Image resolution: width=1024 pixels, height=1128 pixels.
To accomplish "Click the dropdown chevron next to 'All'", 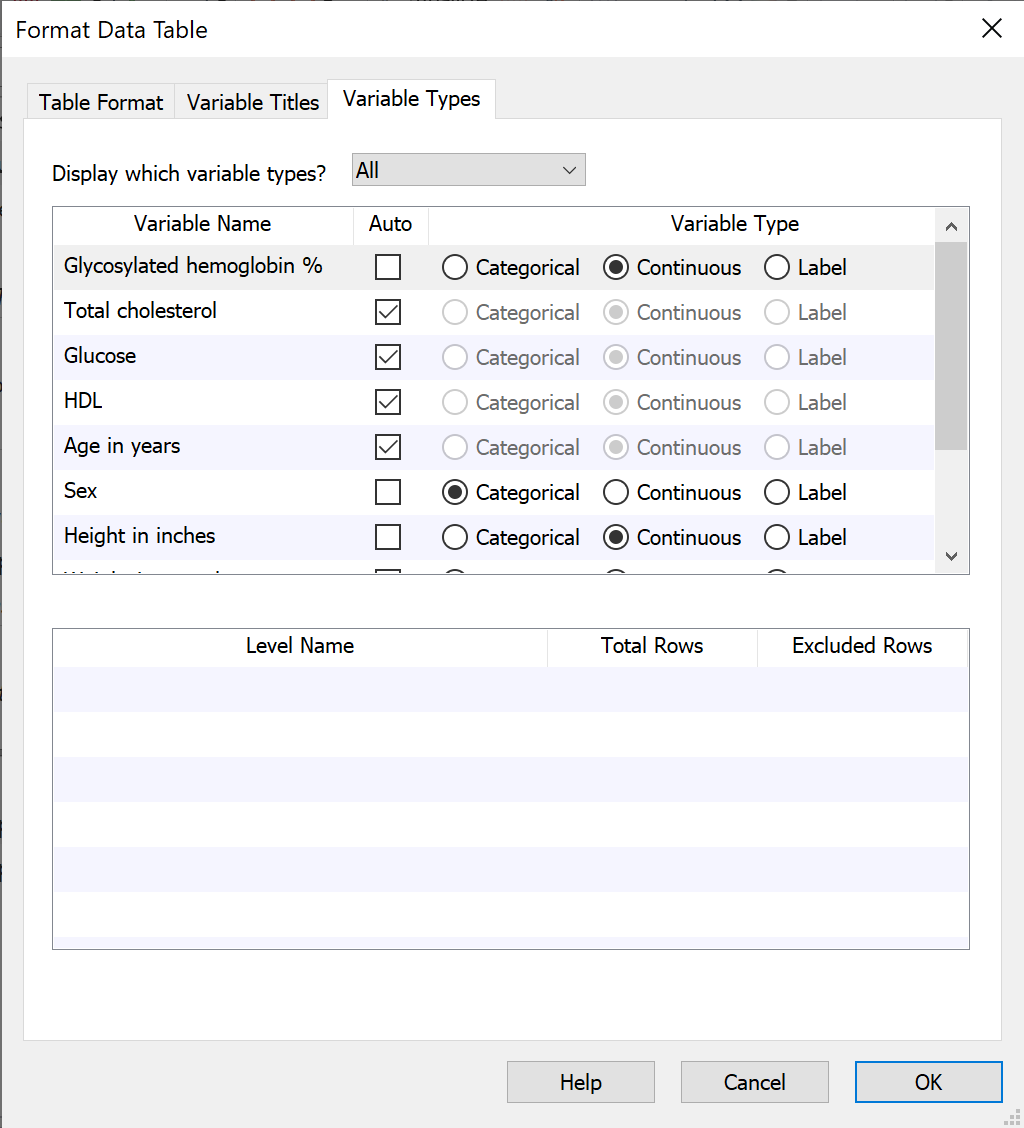I will point(570,169).
